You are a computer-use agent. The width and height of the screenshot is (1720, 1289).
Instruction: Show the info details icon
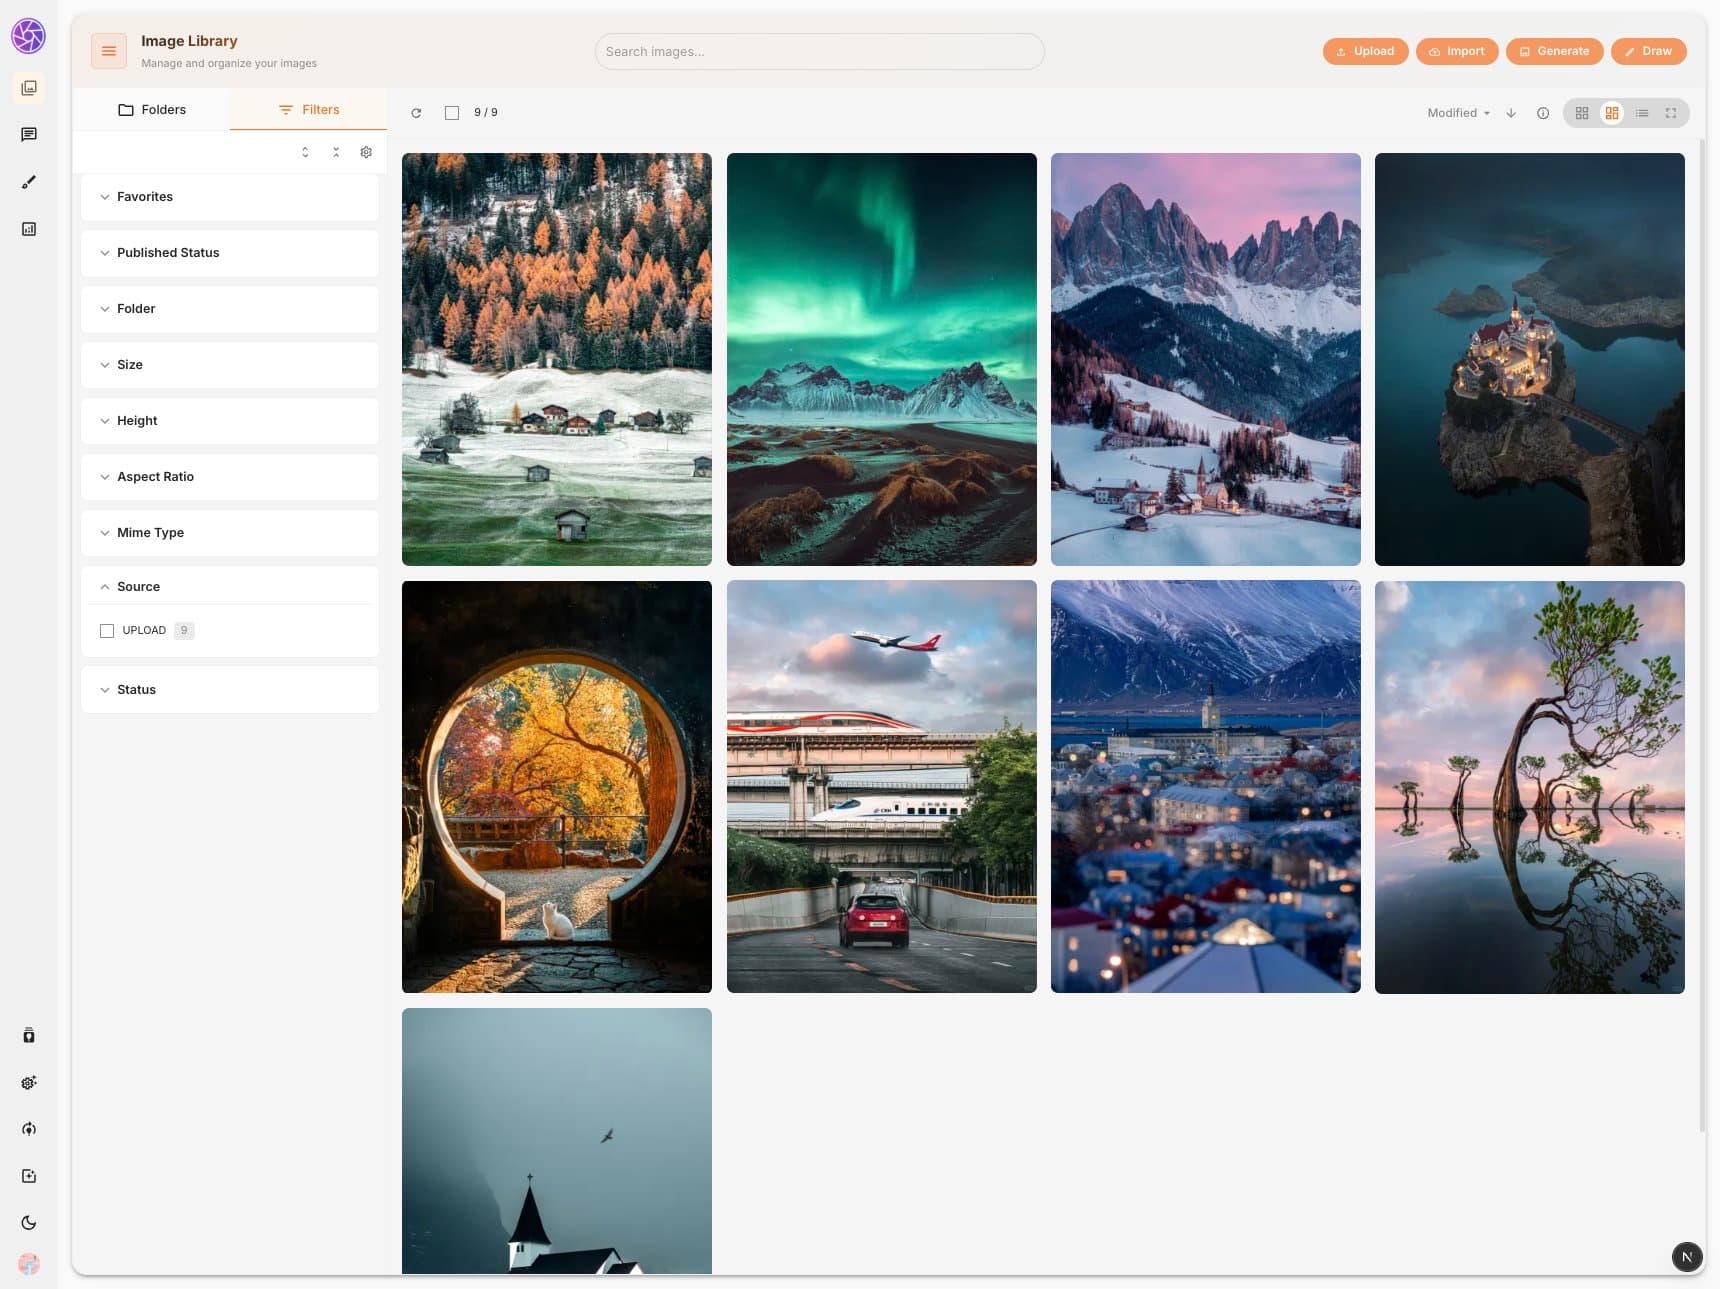pos(1543,113)
